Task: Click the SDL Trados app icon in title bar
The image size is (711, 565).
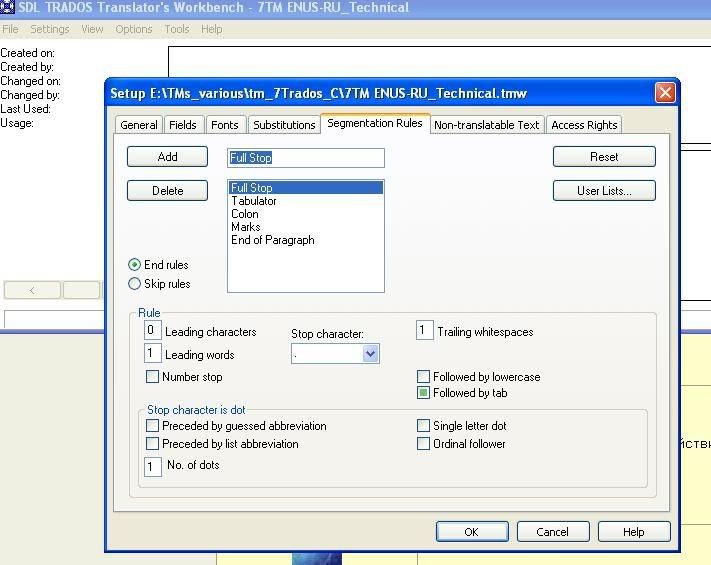Action: [x=7, y=7]
